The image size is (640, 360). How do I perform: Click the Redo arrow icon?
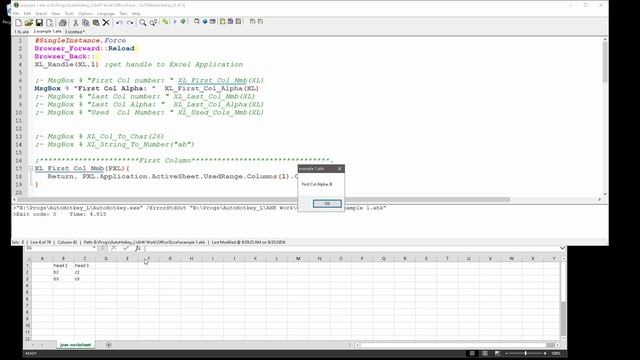[130, 22]
